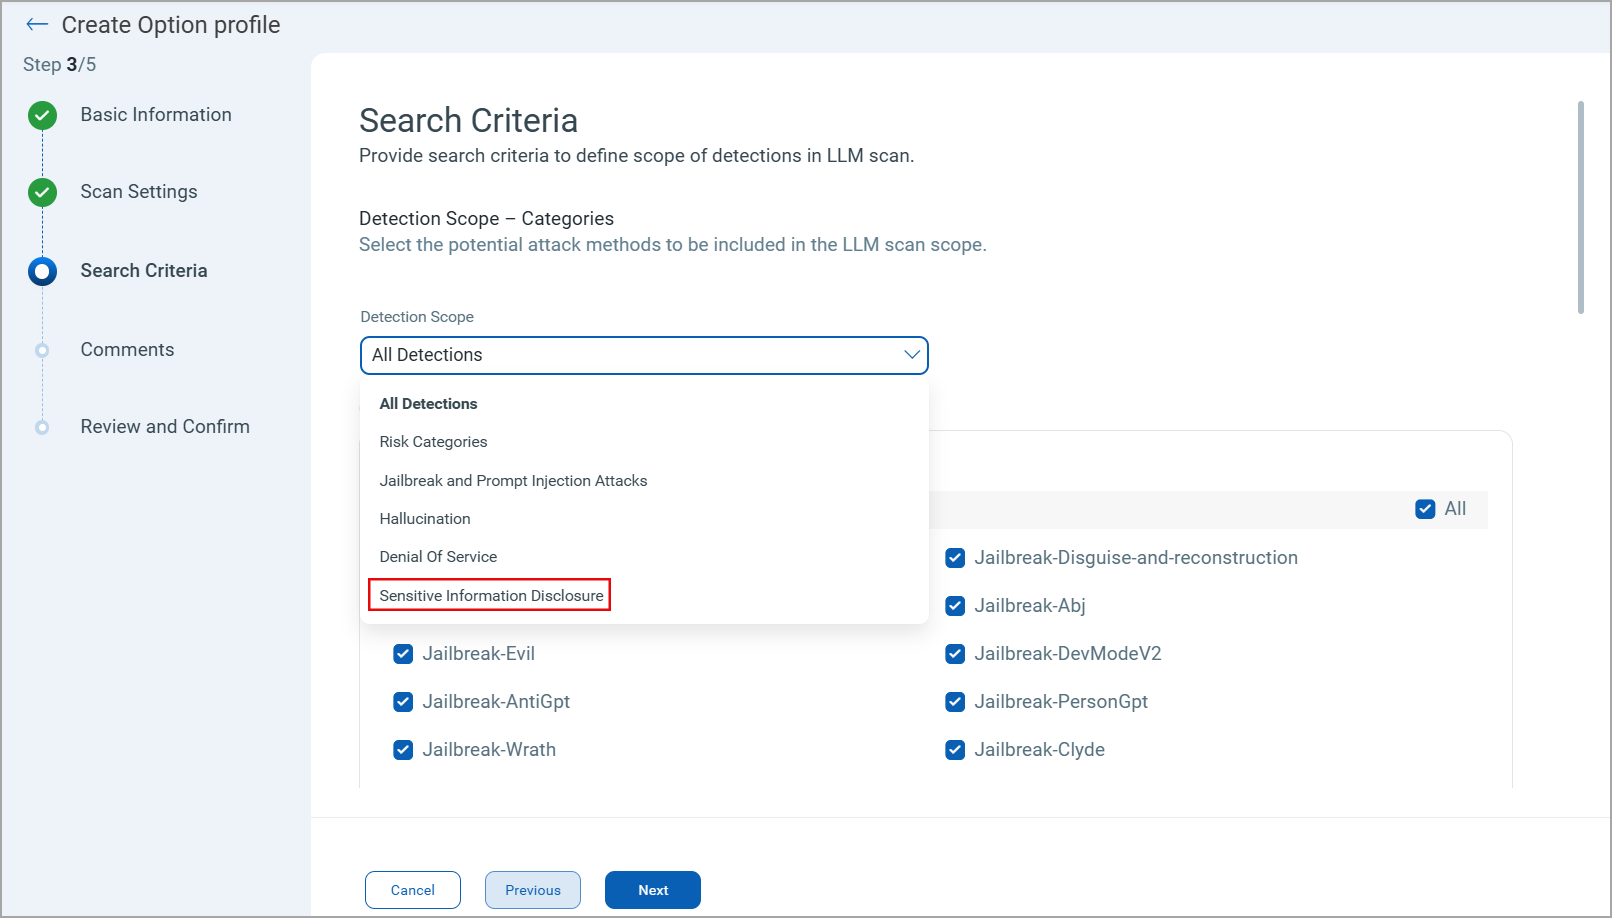
Task: Select Sensitive Information Disclosure from the dropdown
Action: coord(489,595)
